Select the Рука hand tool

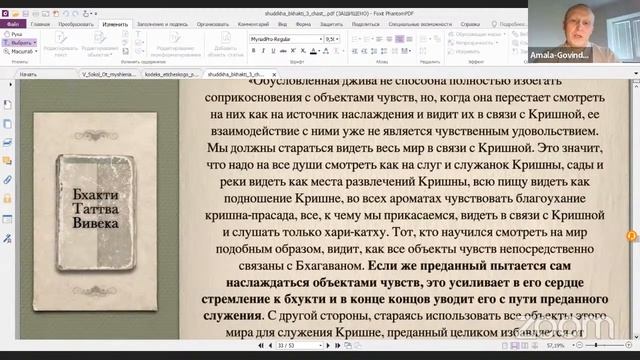click(x=13, y=34)
